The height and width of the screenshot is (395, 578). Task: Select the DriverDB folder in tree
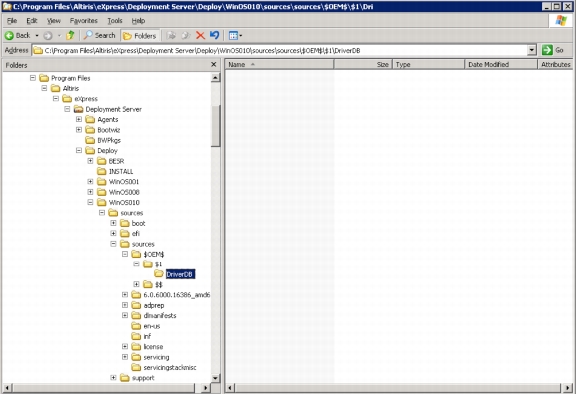[x=179, y=274]
